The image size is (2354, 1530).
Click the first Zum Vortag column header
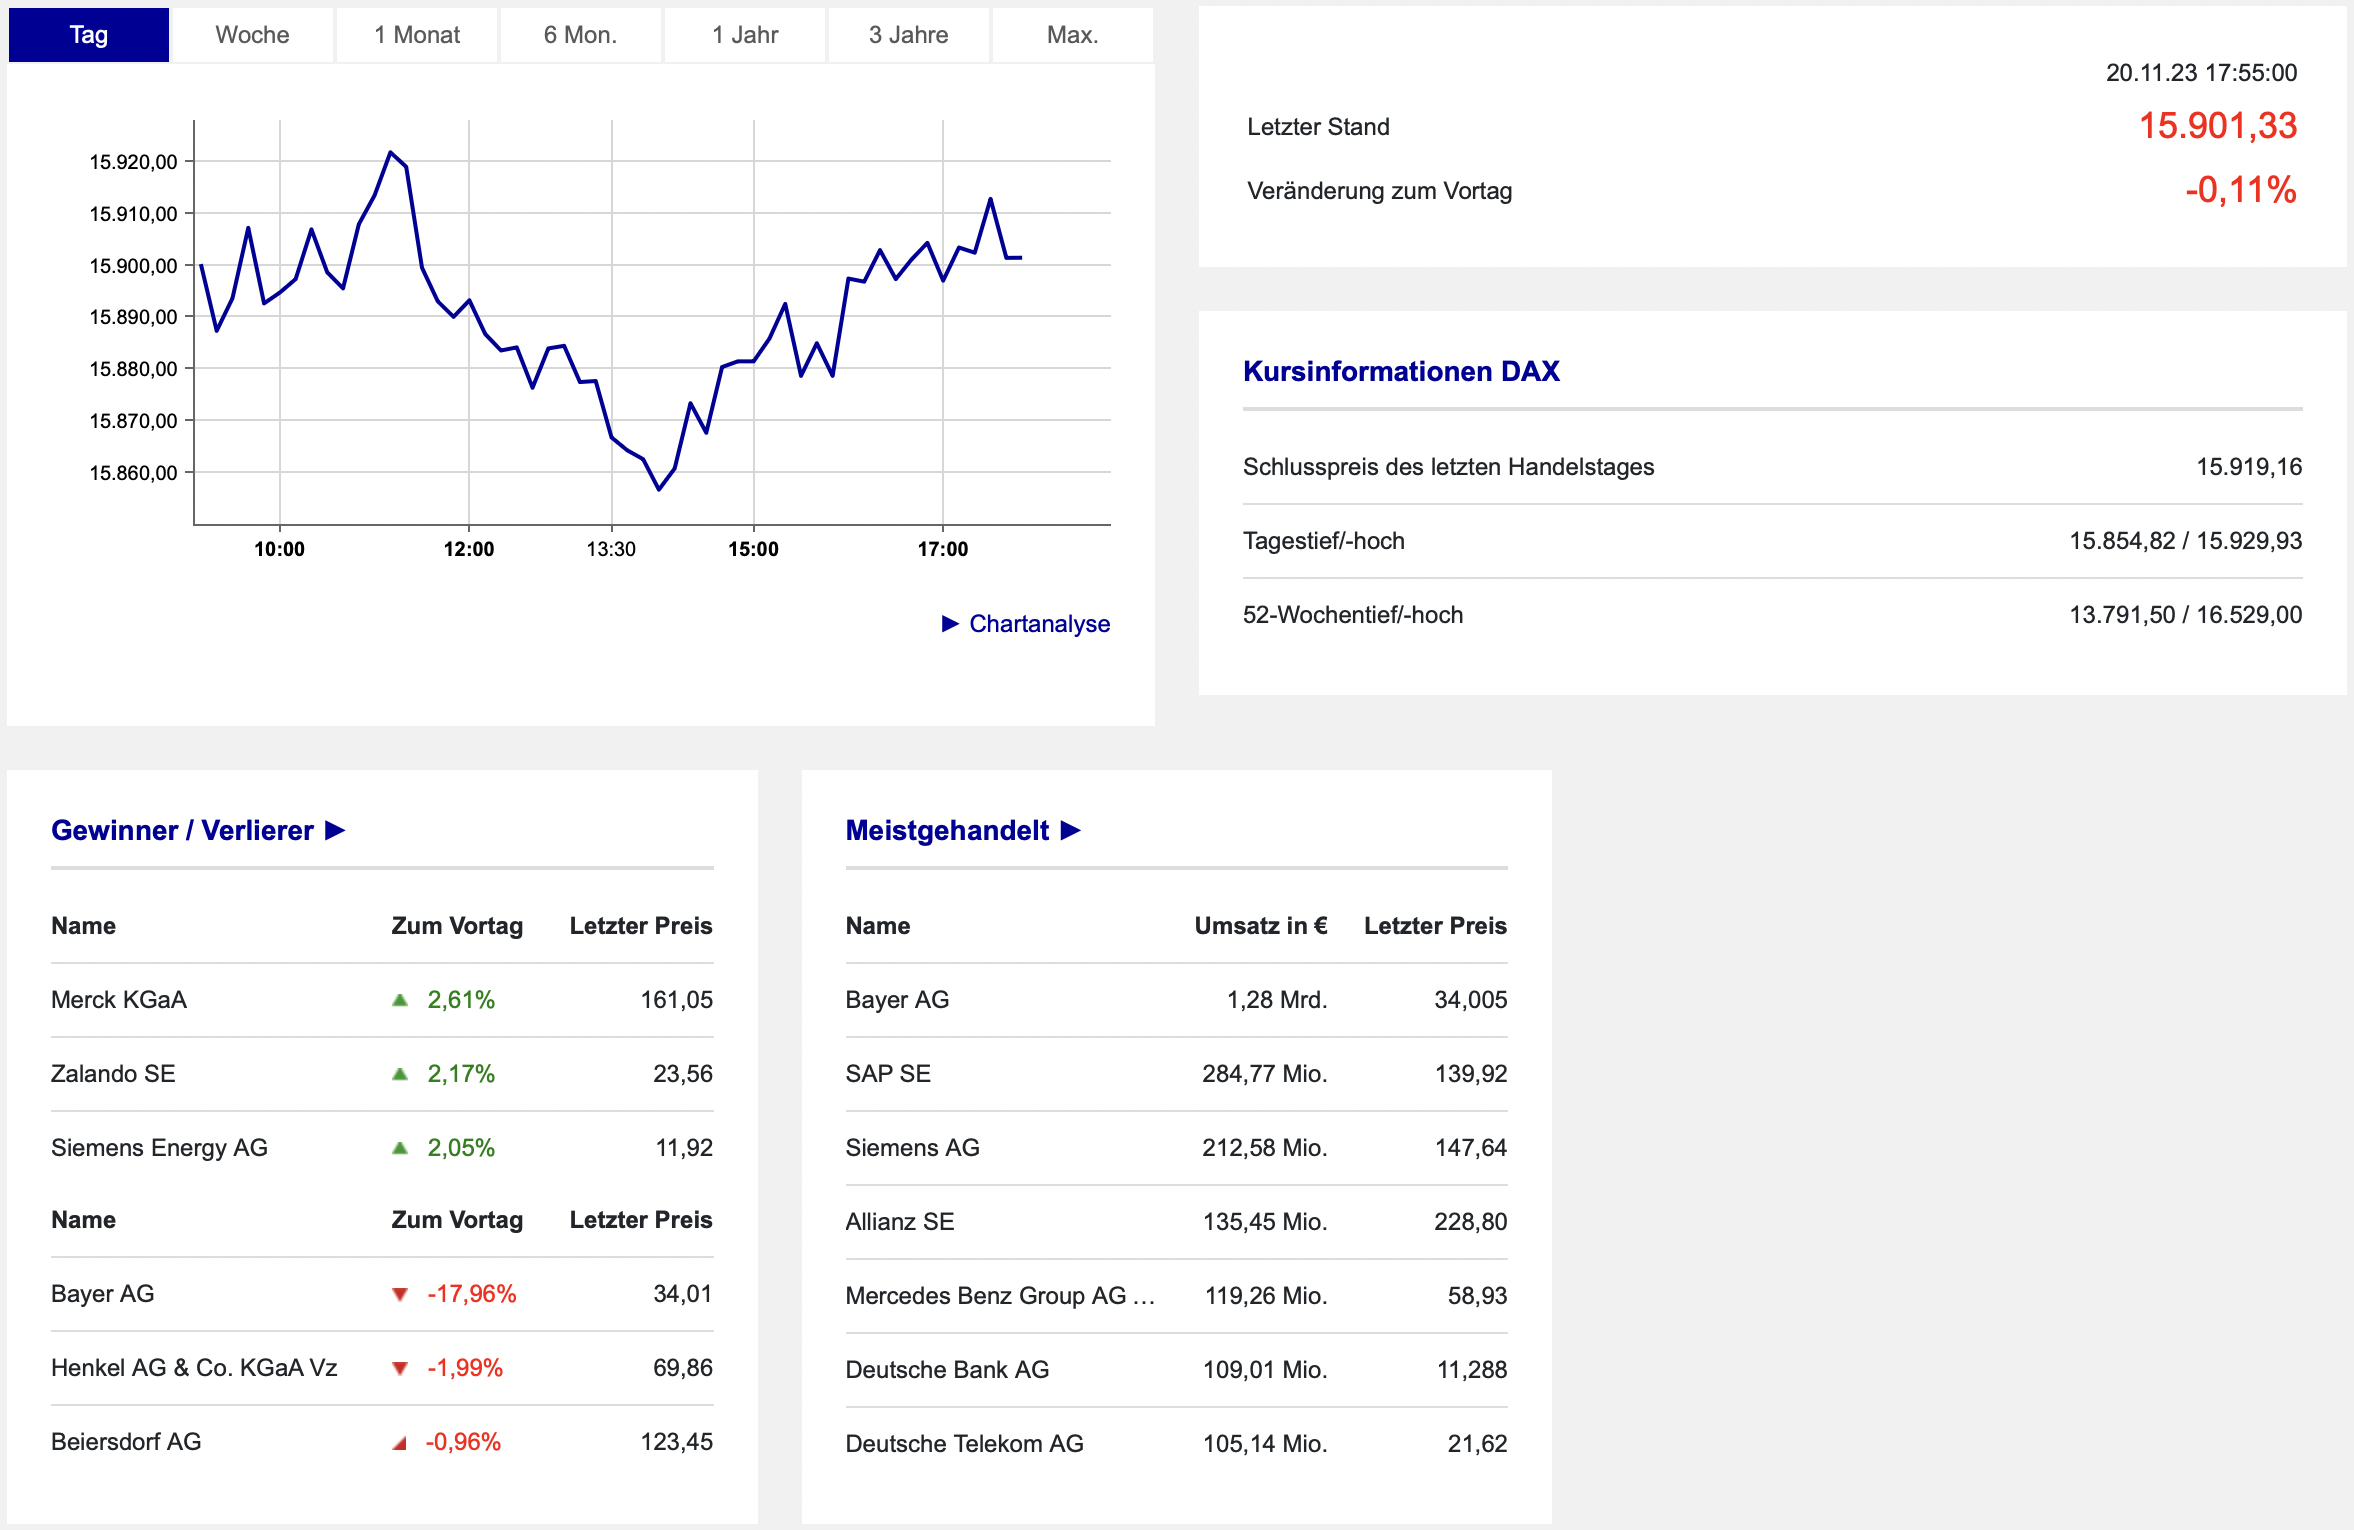[457, 926]
